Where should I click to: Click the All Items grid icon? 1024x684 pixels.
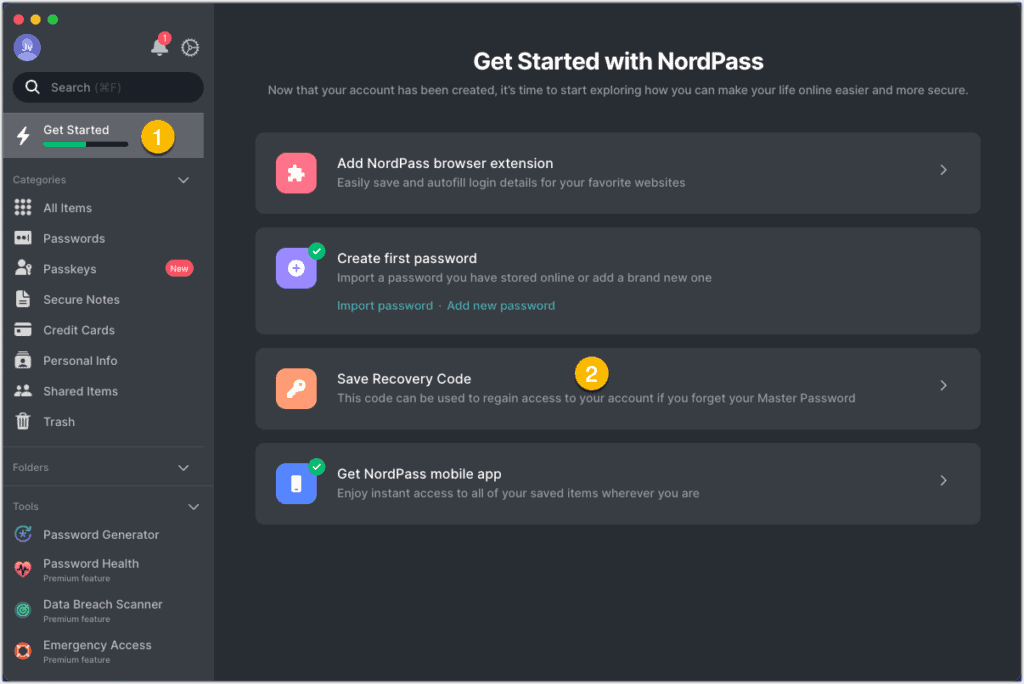(23, 208)
